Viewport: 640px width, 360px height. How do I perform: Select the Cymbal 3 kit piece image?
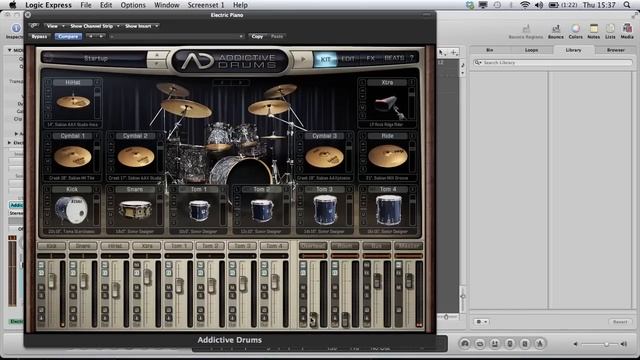point(324,157)
